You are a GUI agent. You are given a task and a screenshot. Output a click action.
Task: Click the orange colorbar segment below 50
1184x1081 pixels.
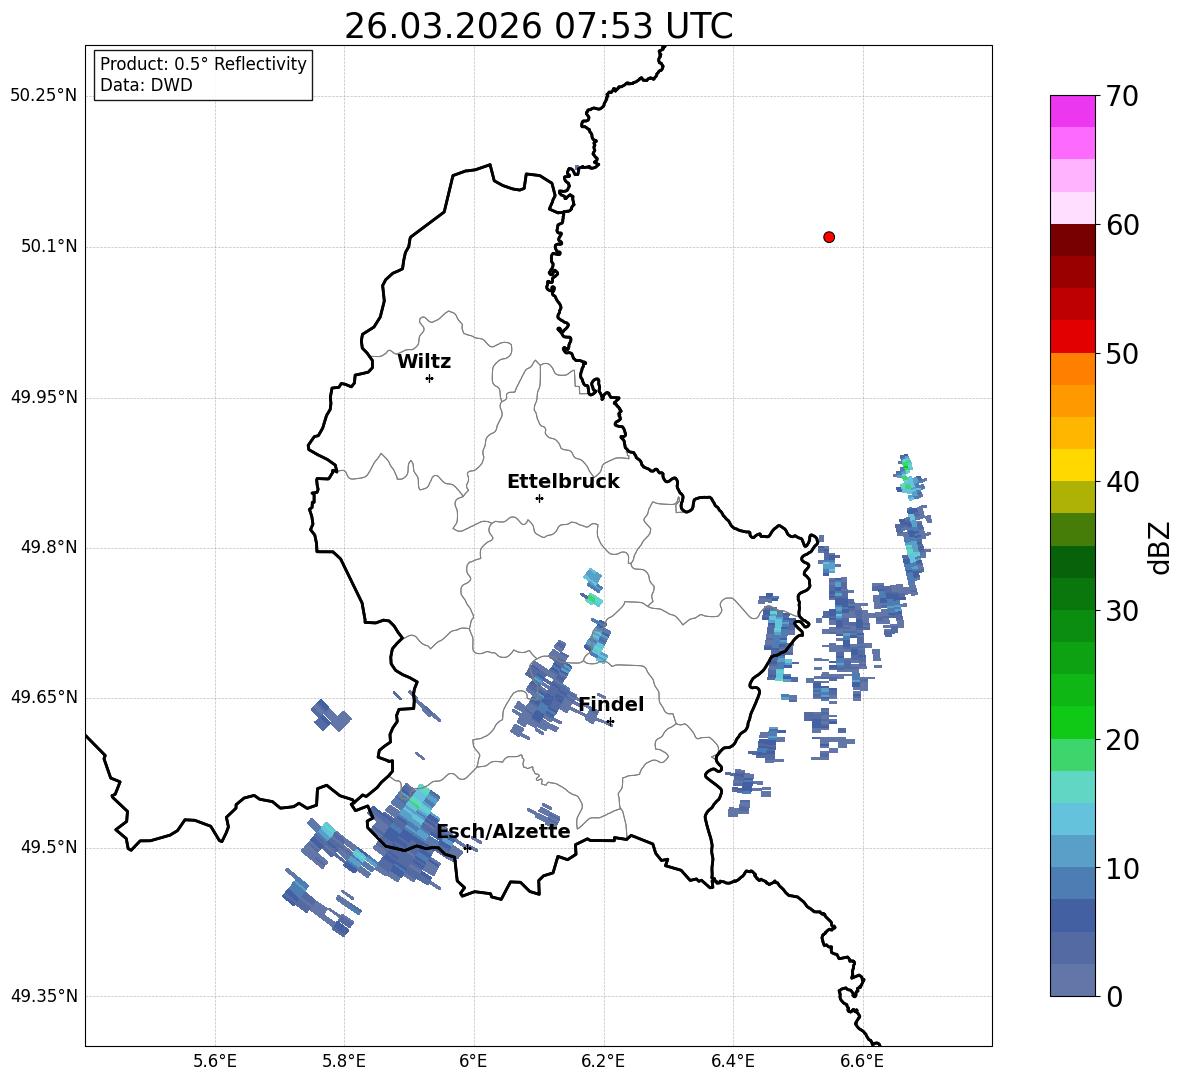[1072, 368]
